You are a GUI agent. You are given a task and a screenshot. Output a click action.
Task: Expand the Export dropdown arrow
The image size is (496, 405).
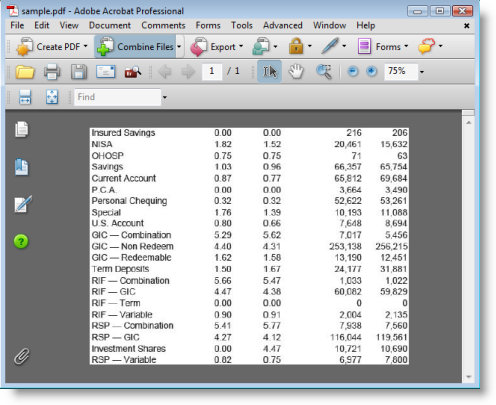point(241,46)
